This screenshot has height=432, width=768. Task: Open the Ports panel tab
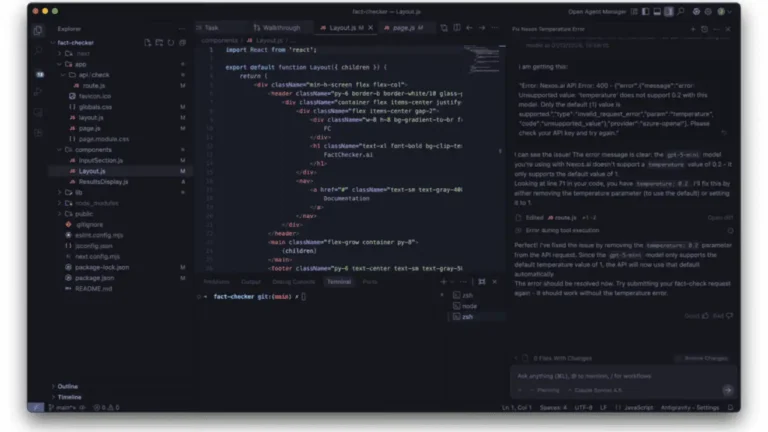370,282
